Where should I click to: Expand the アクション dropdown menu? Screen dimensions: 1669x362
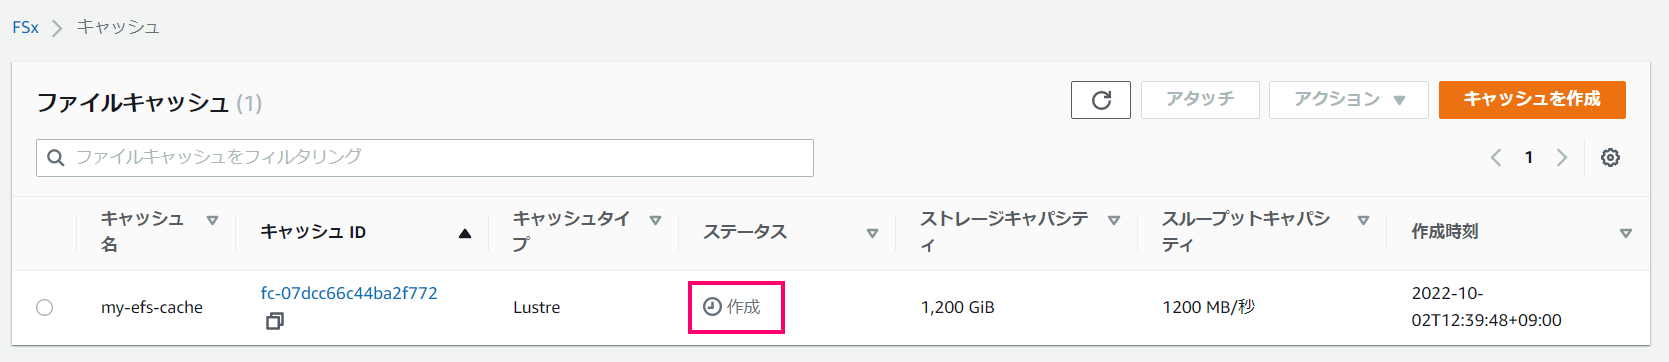[1349, 100]
